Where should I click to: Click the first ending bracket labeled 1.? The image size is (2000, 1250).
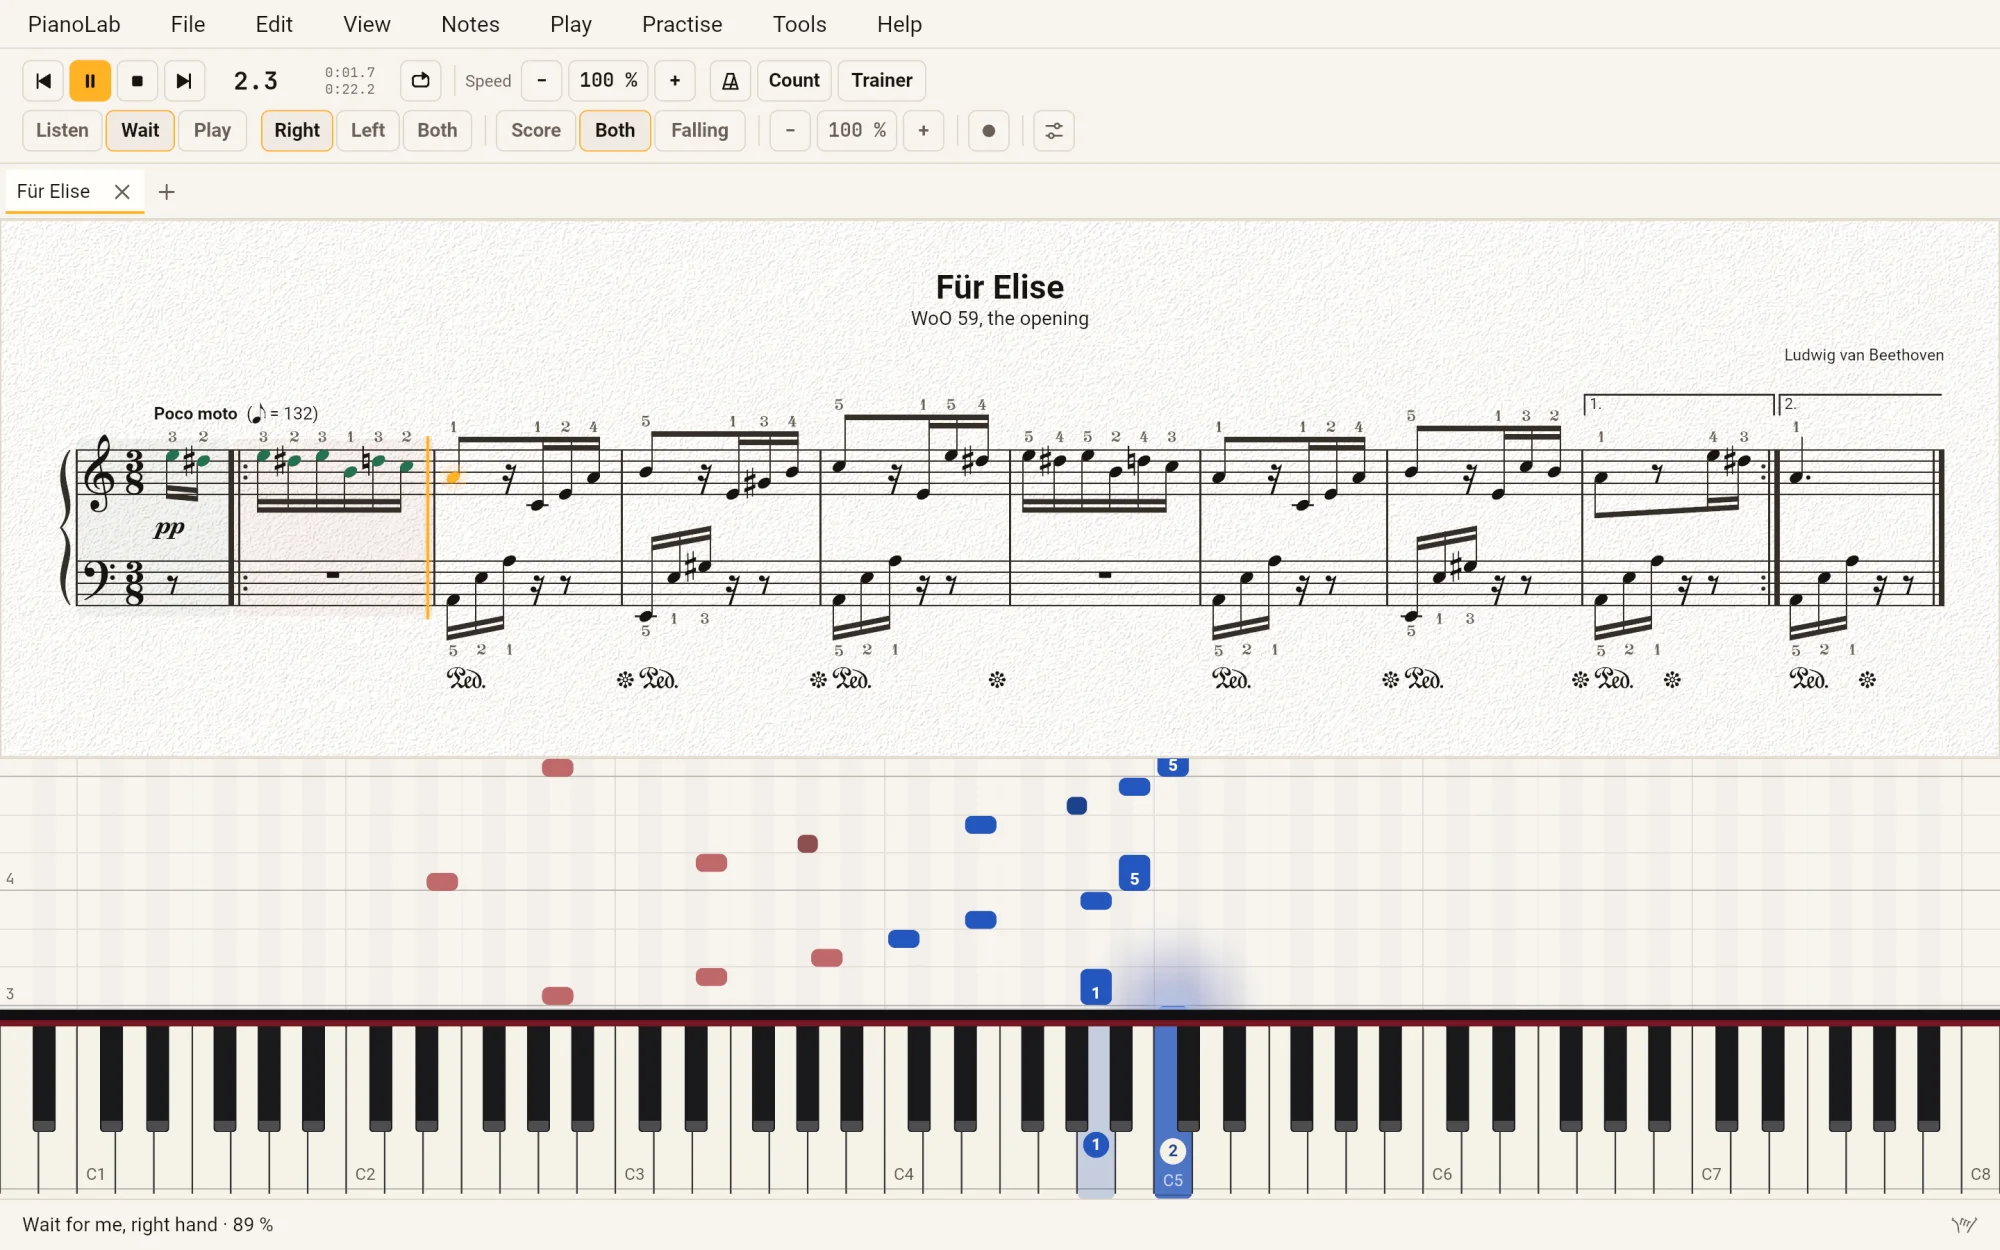[x=1680, y=404]
